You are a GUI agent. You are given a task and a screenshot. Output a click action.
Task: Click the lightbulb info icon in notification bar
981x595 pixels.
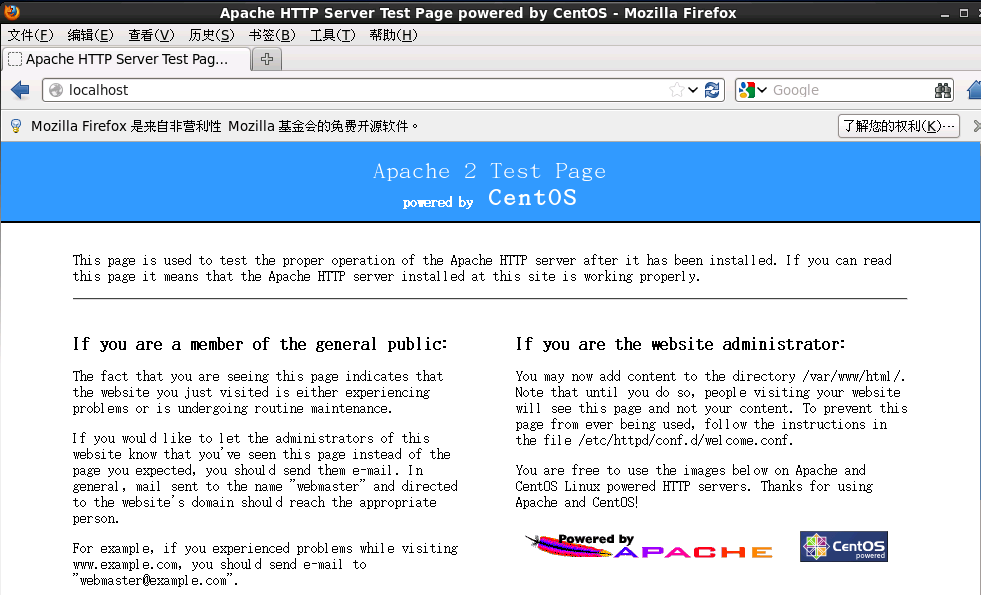16,126
